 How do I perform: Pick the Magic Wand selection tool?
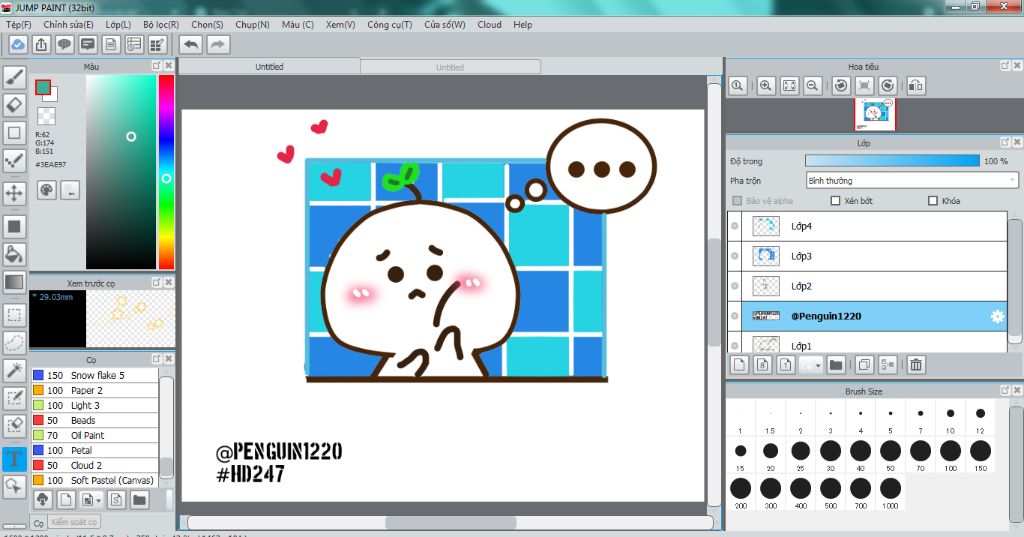coord(14,371)
